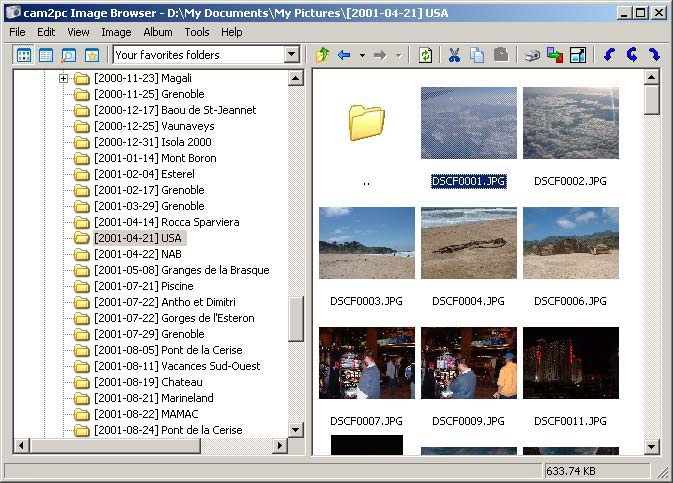Image resolution: width=673 pixels, height=483 pixels.
Task: Switch to thumbnail view mode icon
Action: pyautogui.click(x=23, y=55)
